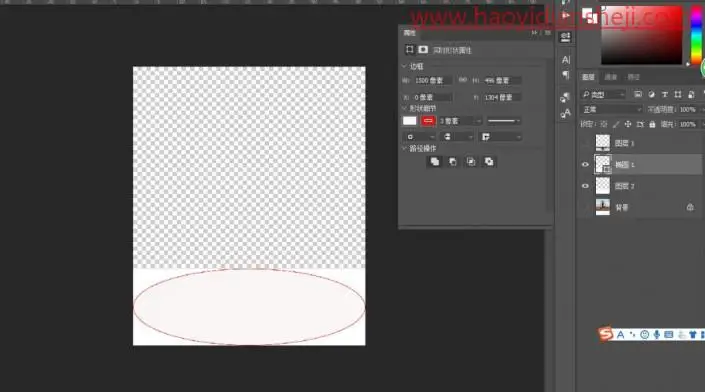This screenshot has width=705, height=392.
Task: Open the layer filter type dropdown
Action: click(x=603, y=94)
